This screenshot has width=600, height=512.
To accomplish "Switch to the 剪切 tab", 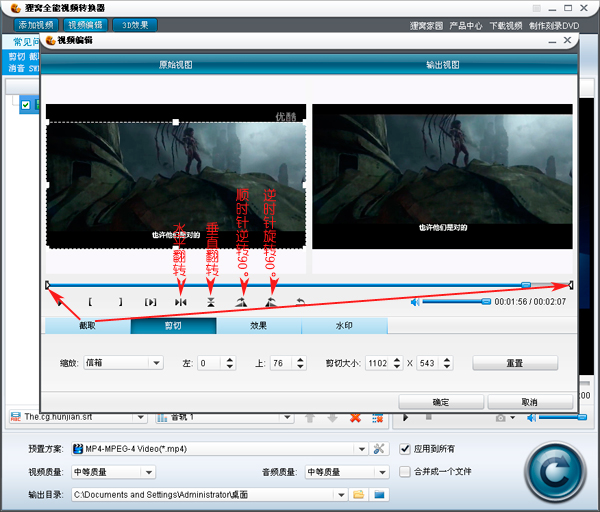I will [173, 326].
